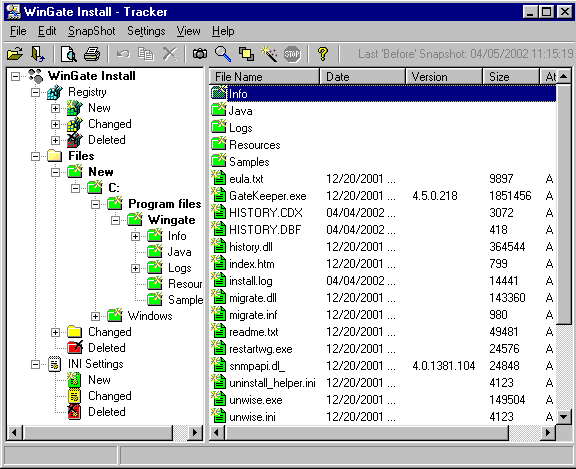Sort list by Size column header
Viewport: 576px width, 469px height.
click(511, 77)
